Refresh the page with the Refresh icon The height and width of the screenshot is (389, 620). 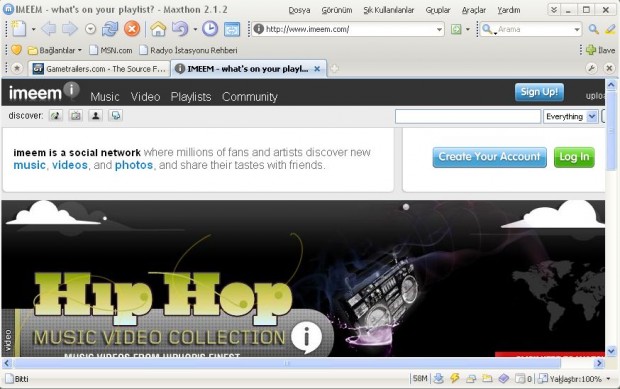[110, 29]
